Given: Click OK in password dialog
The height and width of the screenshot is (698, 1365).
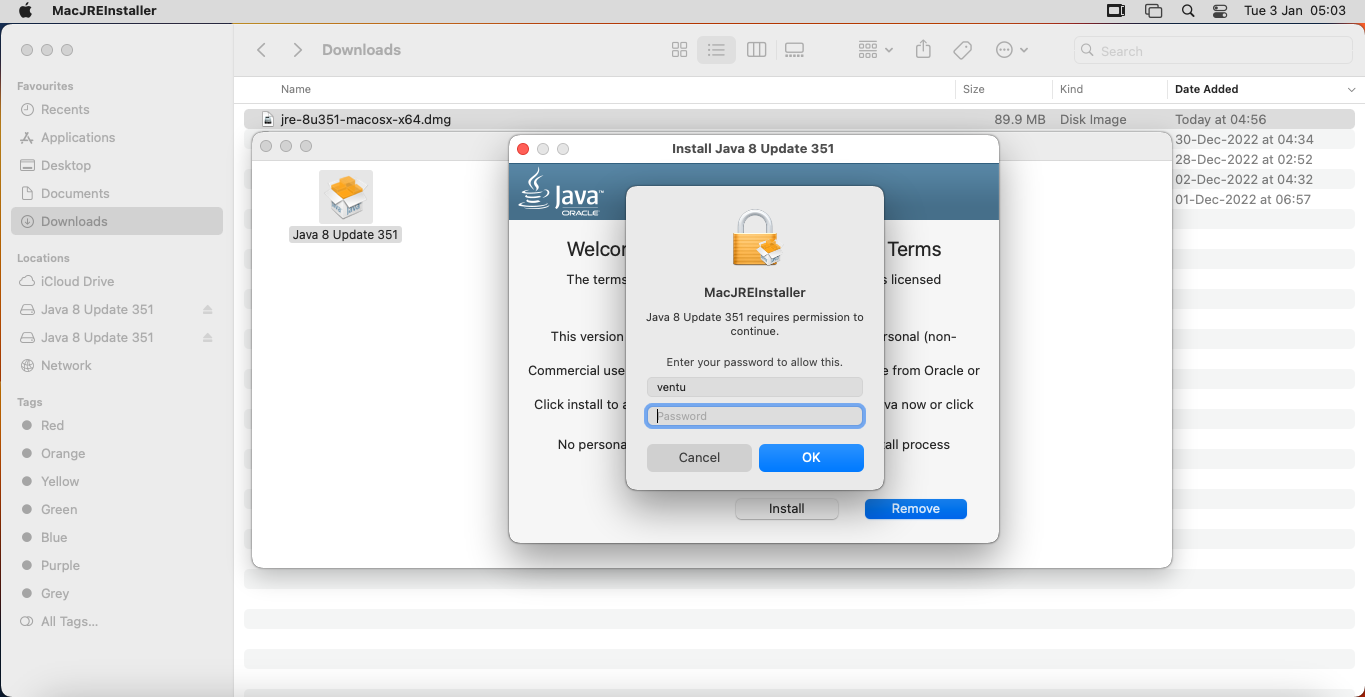Looking at the screenshot, I should coord(811,458).
